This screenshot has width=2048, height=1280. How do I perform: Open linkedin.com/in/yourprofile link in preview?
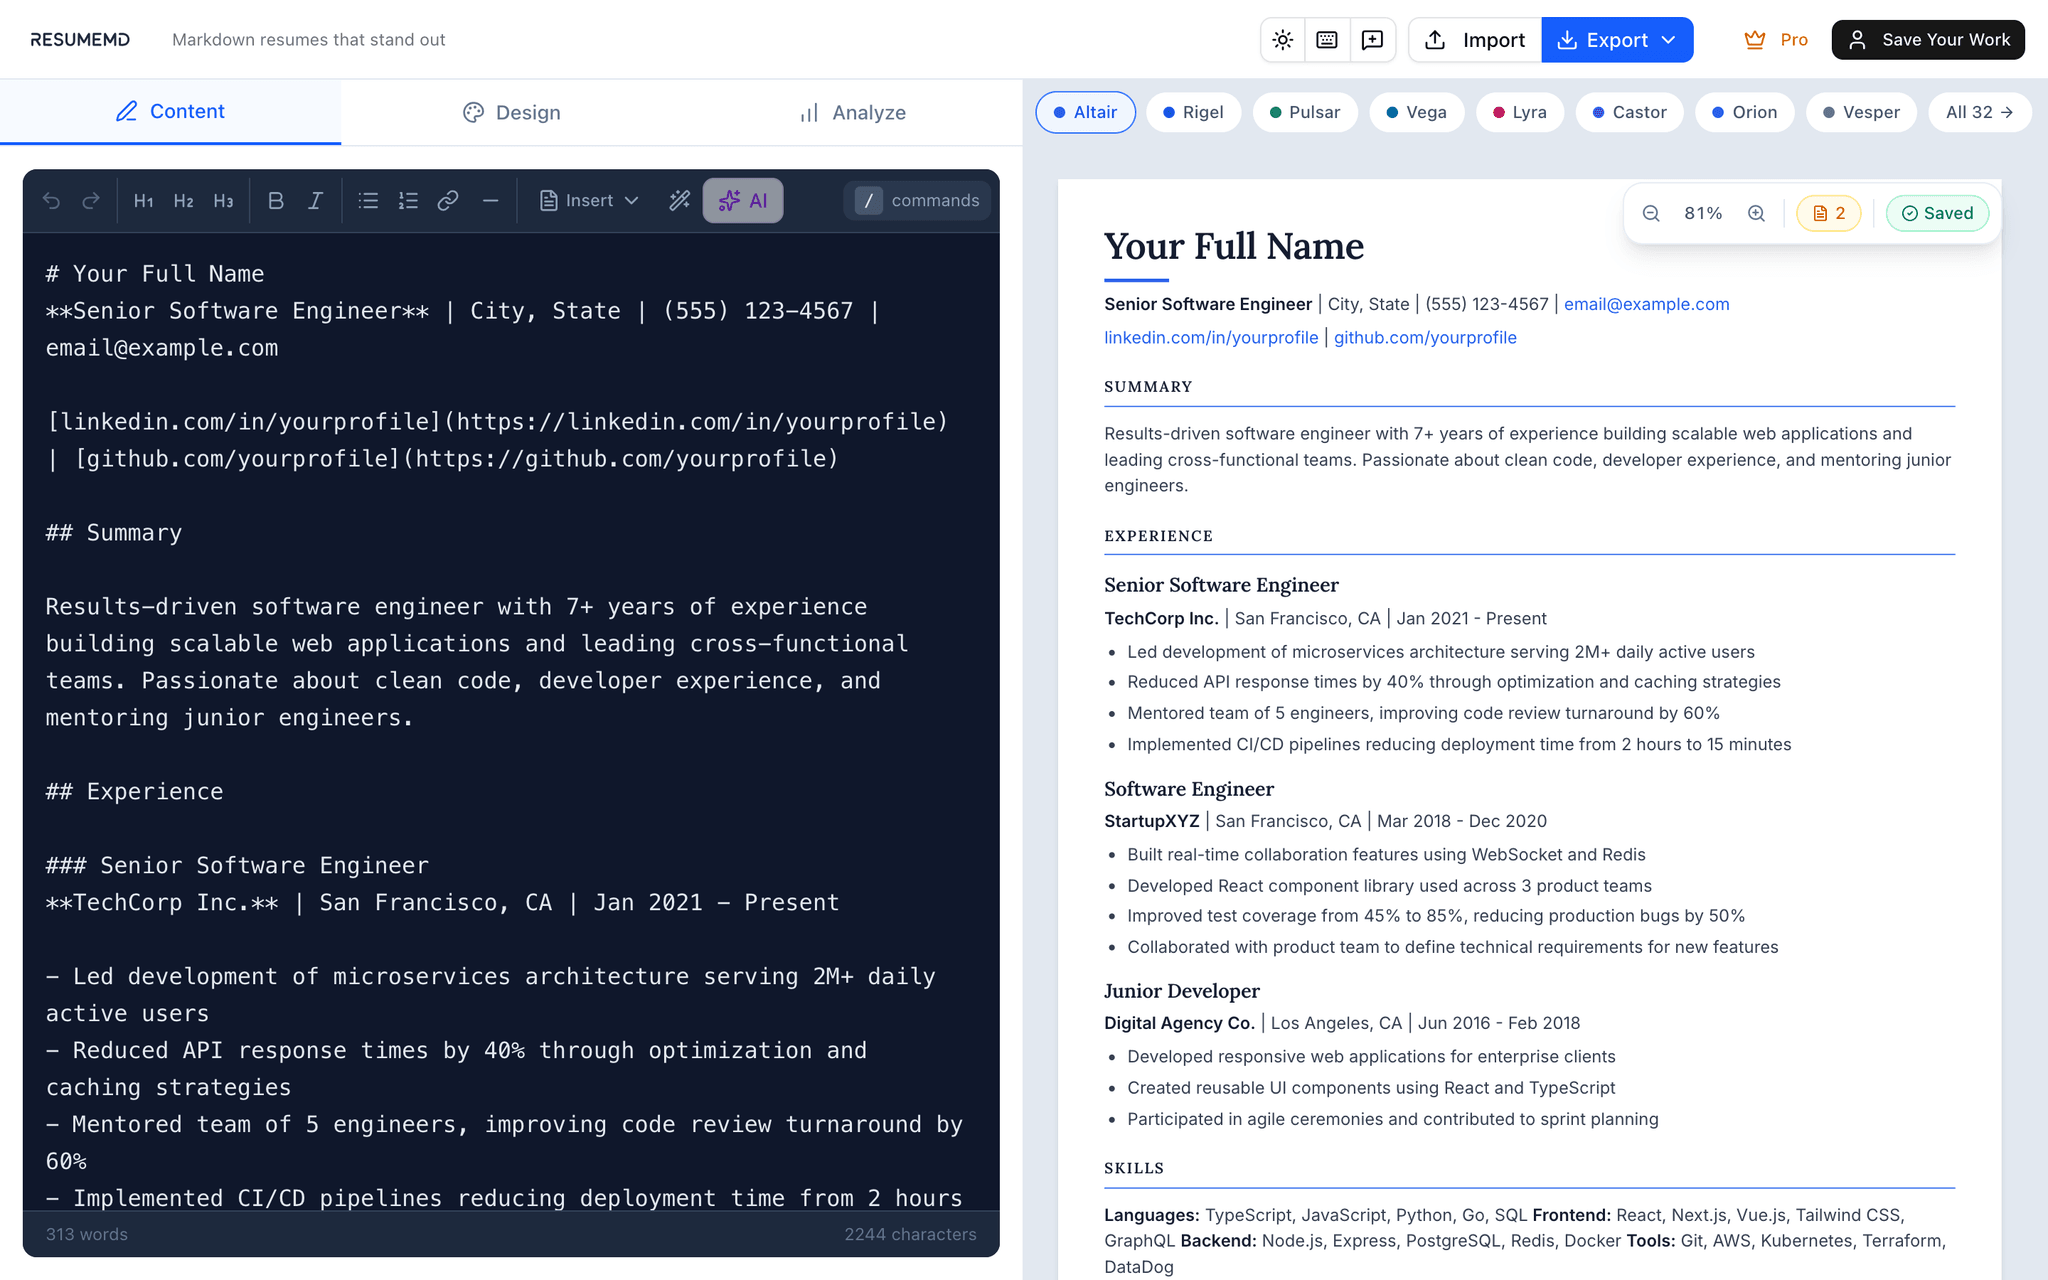coord(1211,338)
